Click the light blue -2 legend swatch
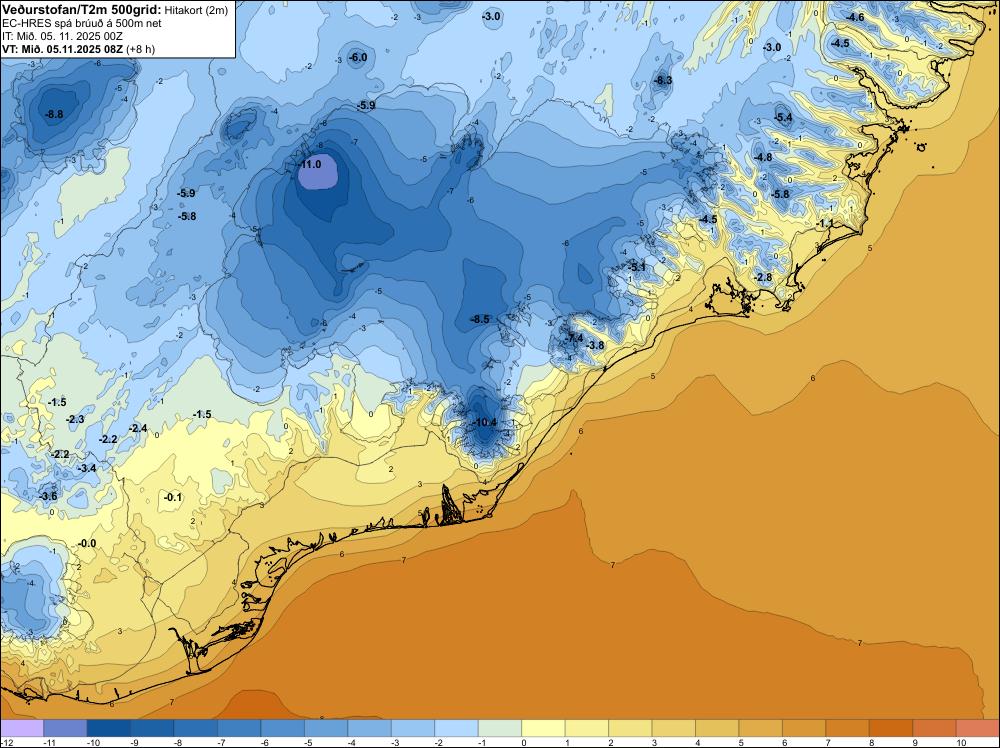 457,728
